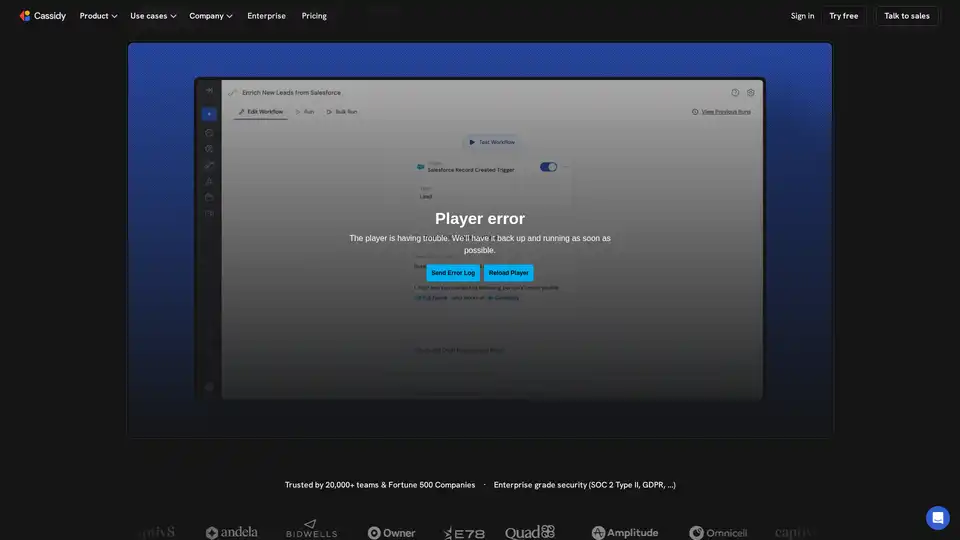960x540 pixels.
Task: Open the workflow settings gear icon
Action: point(751,92)
